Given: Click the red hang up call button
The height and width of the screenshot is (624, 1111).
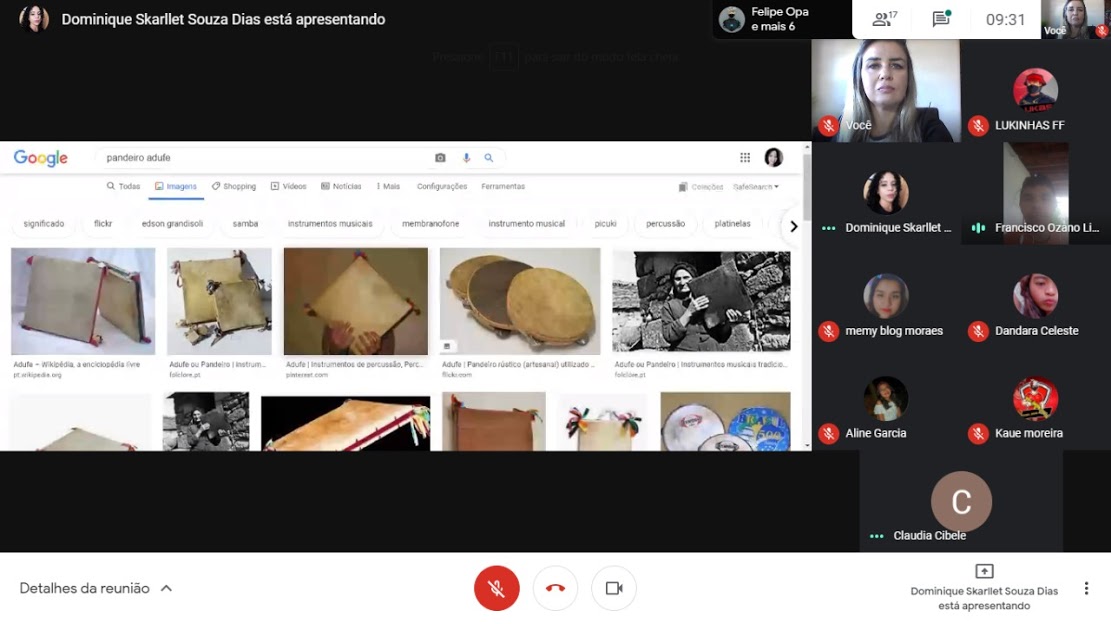Looking at the screenshot, I should click(x=555, y=588).
